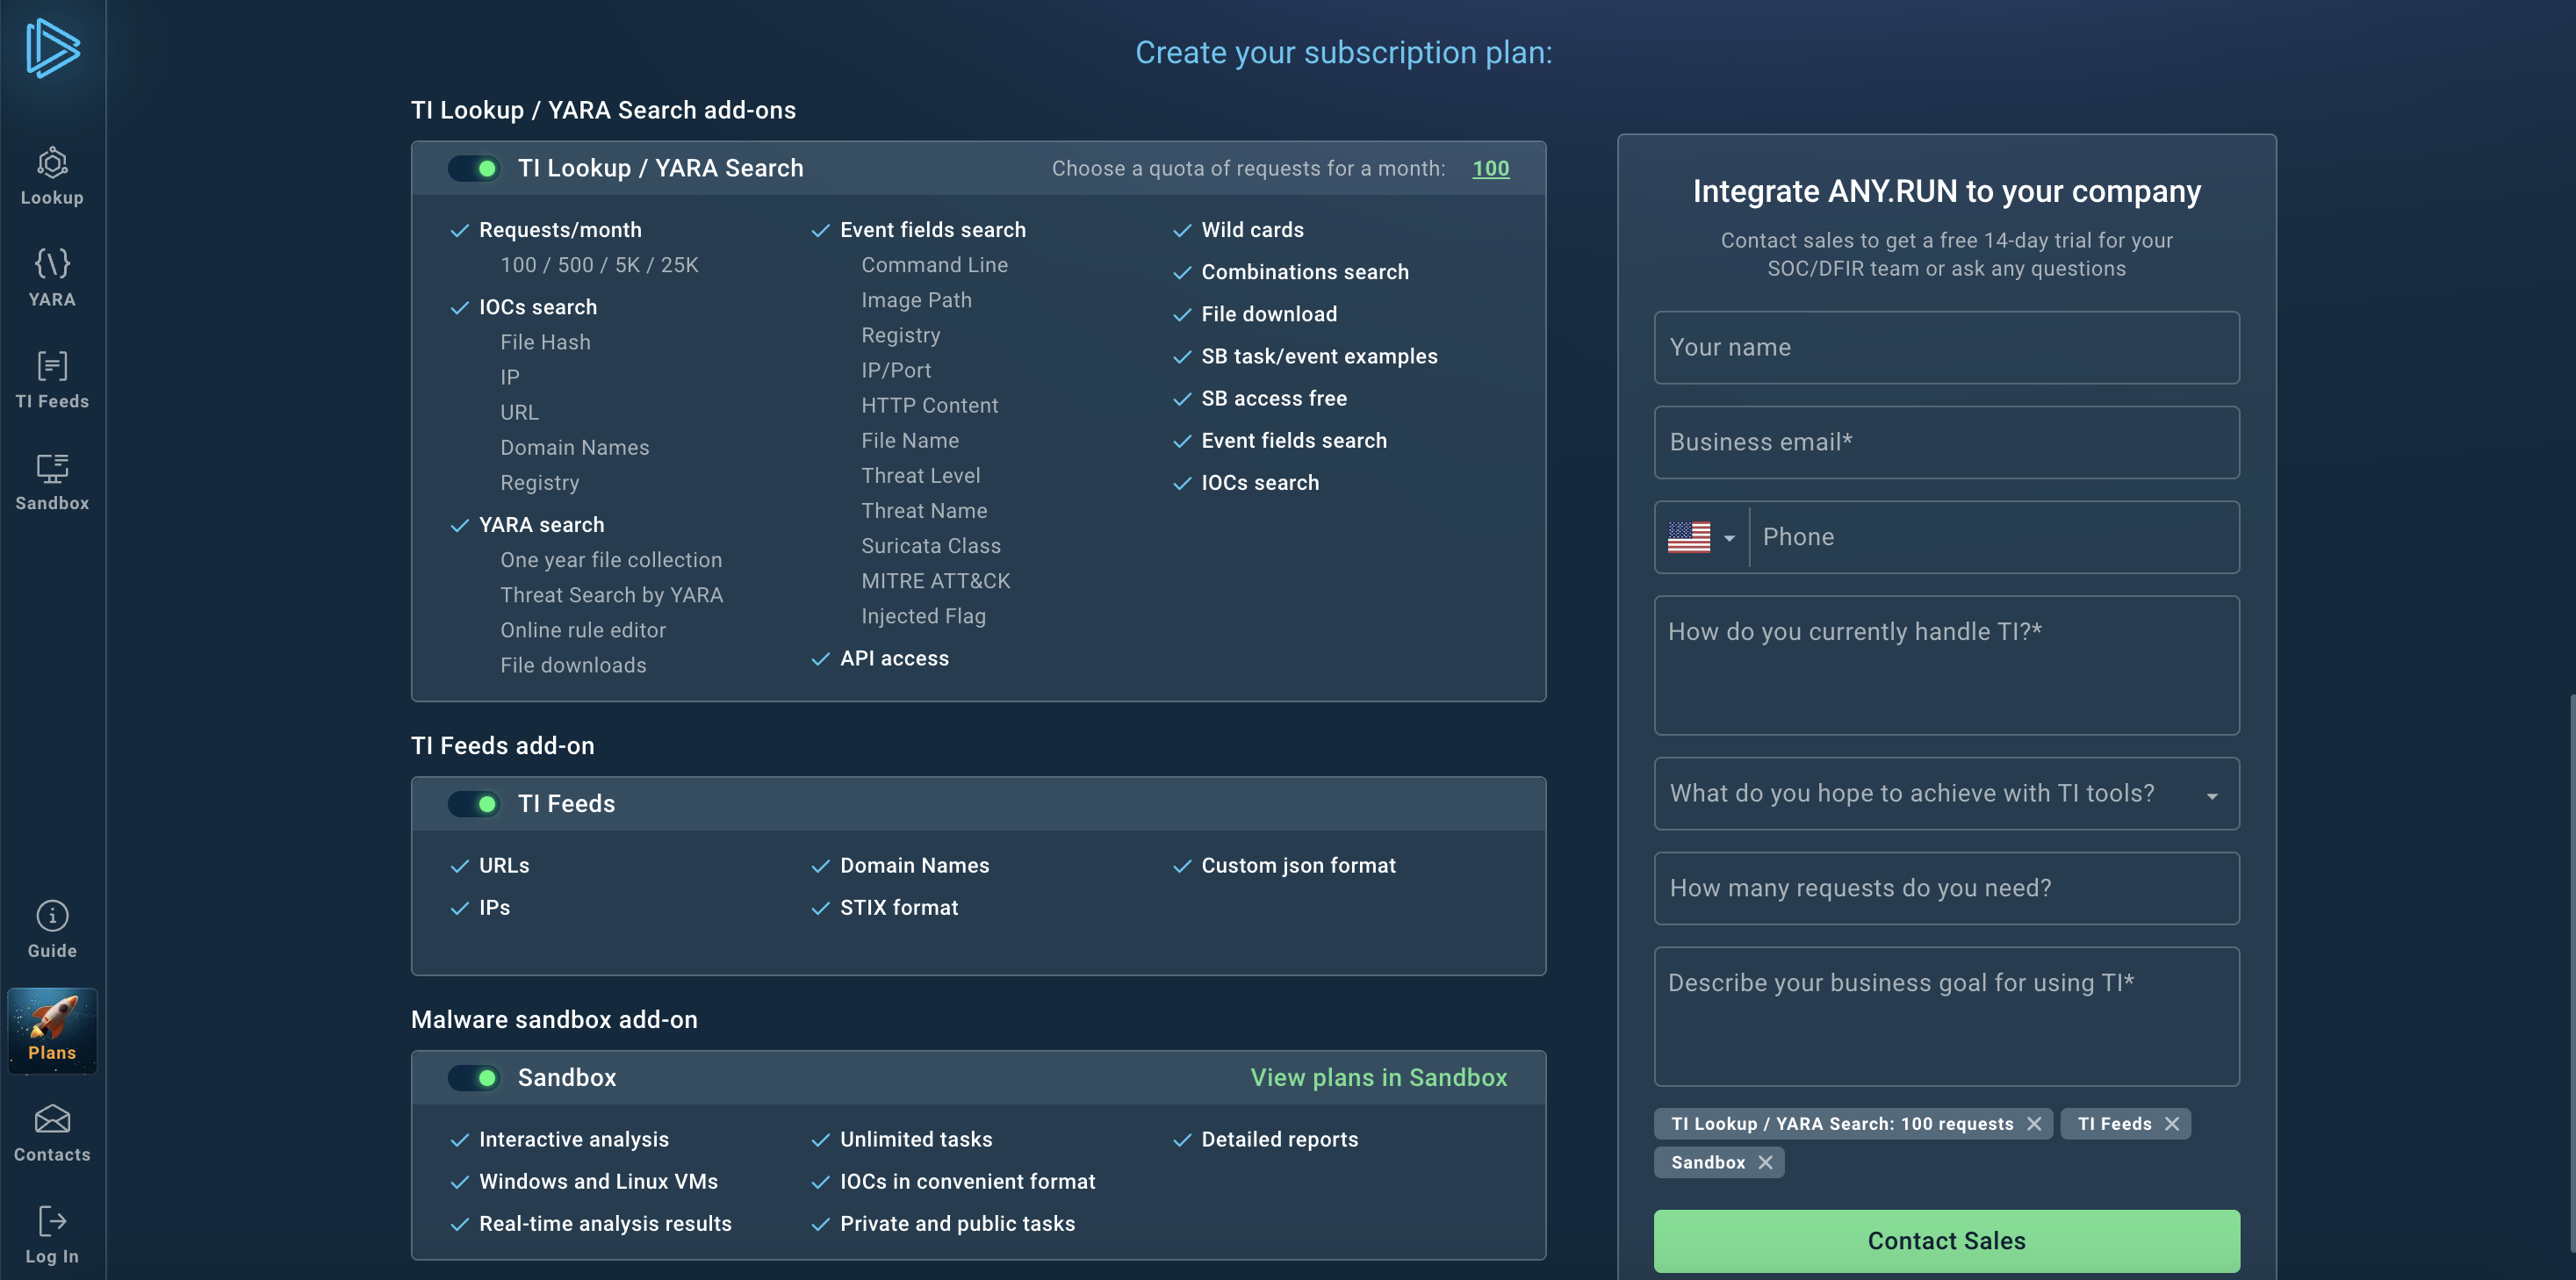This screenshot has width=2576, height=1280.
Task: Remove the TI Lookup / YARA Search tag
Action: pyautogui.click(x=2034, y=1123)
